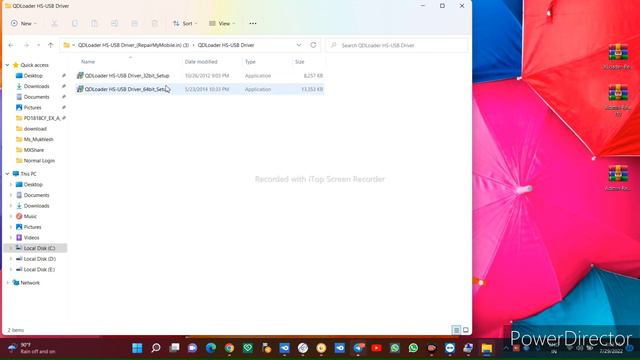The height and width of the screenshot is (360, 640).
Task: Go forward with the forward arrow
Action: click(x=26, y=45)
